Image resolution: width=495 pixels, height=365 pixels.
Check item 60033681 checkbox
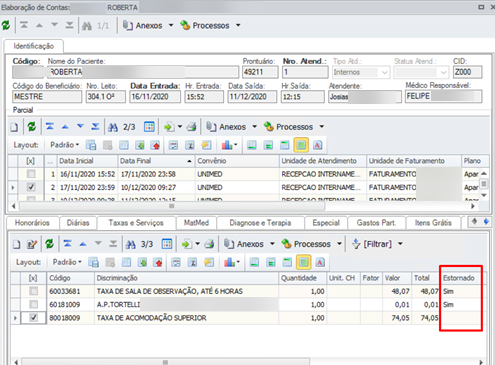[33, 291]
